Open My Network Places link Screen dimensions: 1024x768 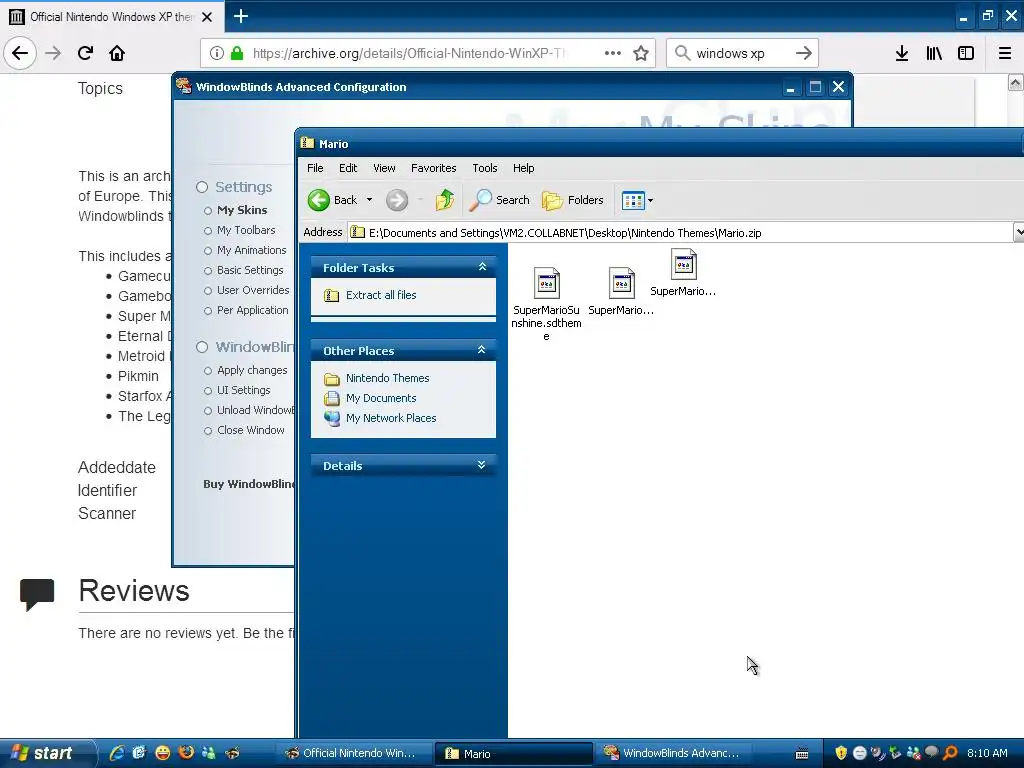tap(391, 418)
